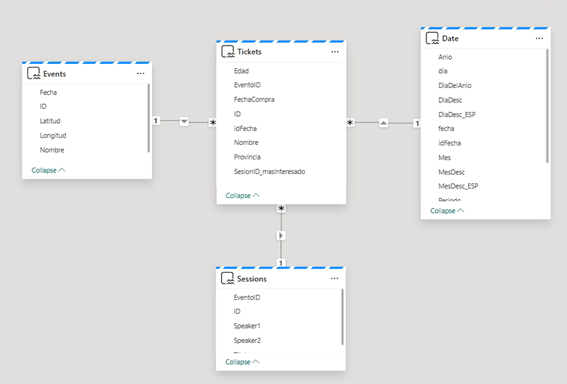This screenshot has width=567, height=384.
Task: Click the '1' cardinality marker above Sessions
Action: [x=281, y=263]
